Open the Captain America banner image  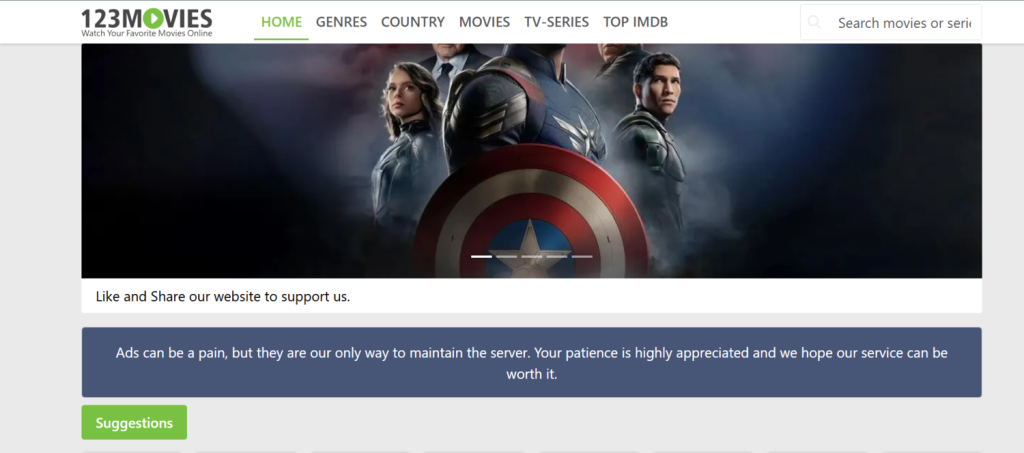pos(532,161)
